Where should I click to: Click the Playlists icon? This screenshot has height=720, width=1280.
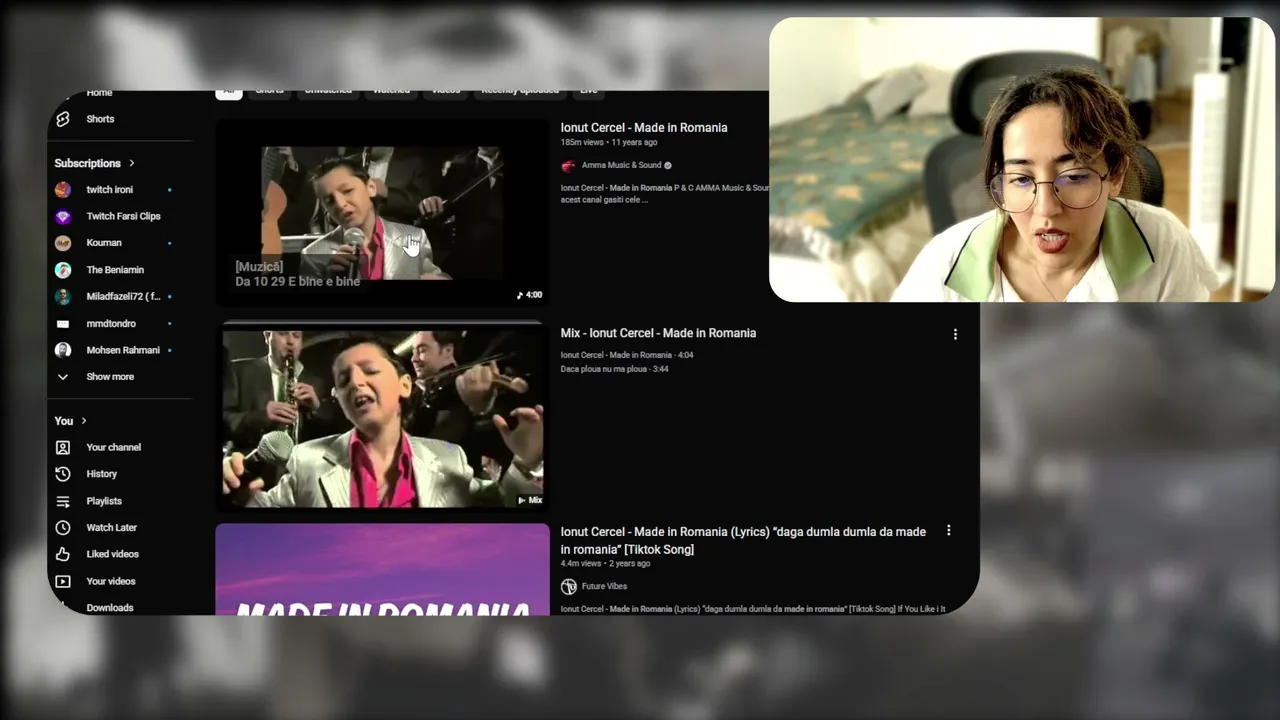[63, 501]
